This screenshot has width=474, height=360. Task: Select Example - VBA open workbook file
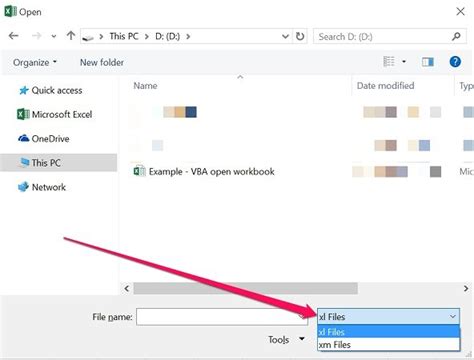pos(211,172)
